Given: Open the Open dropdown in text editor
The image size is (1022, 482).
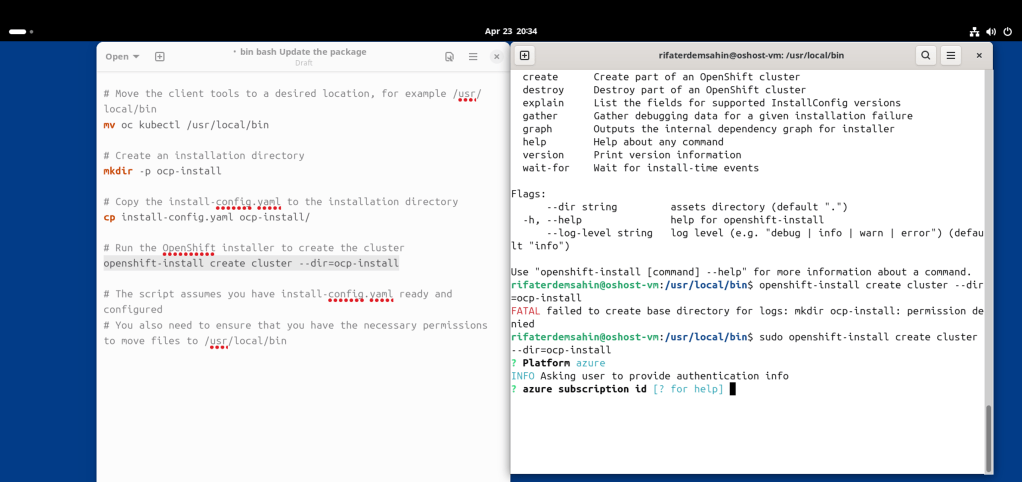Looking at the screenshot, I should pyautogui.click(x=123, y=57).
